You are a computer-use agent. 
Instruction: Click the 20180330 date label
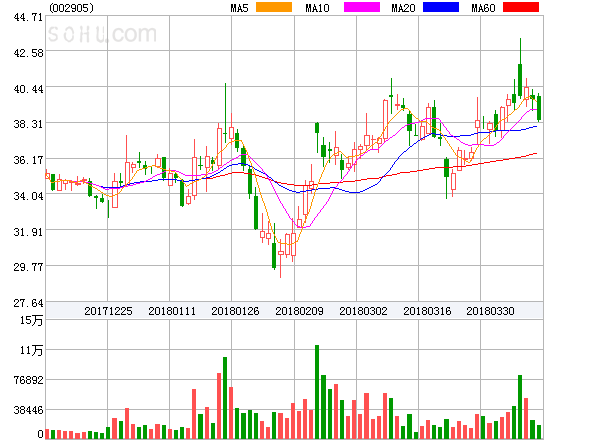pos(490,311)
